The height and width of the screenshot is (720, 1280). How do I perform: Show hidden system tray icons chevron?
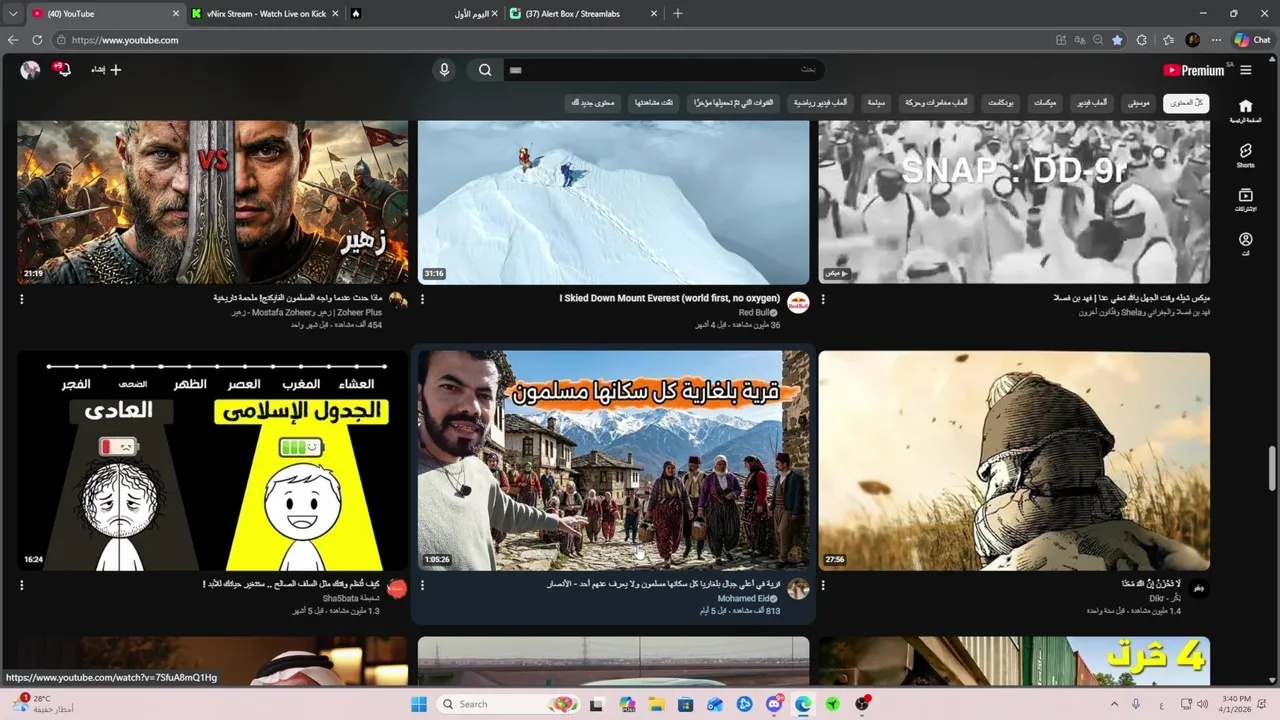(1114, 704)
